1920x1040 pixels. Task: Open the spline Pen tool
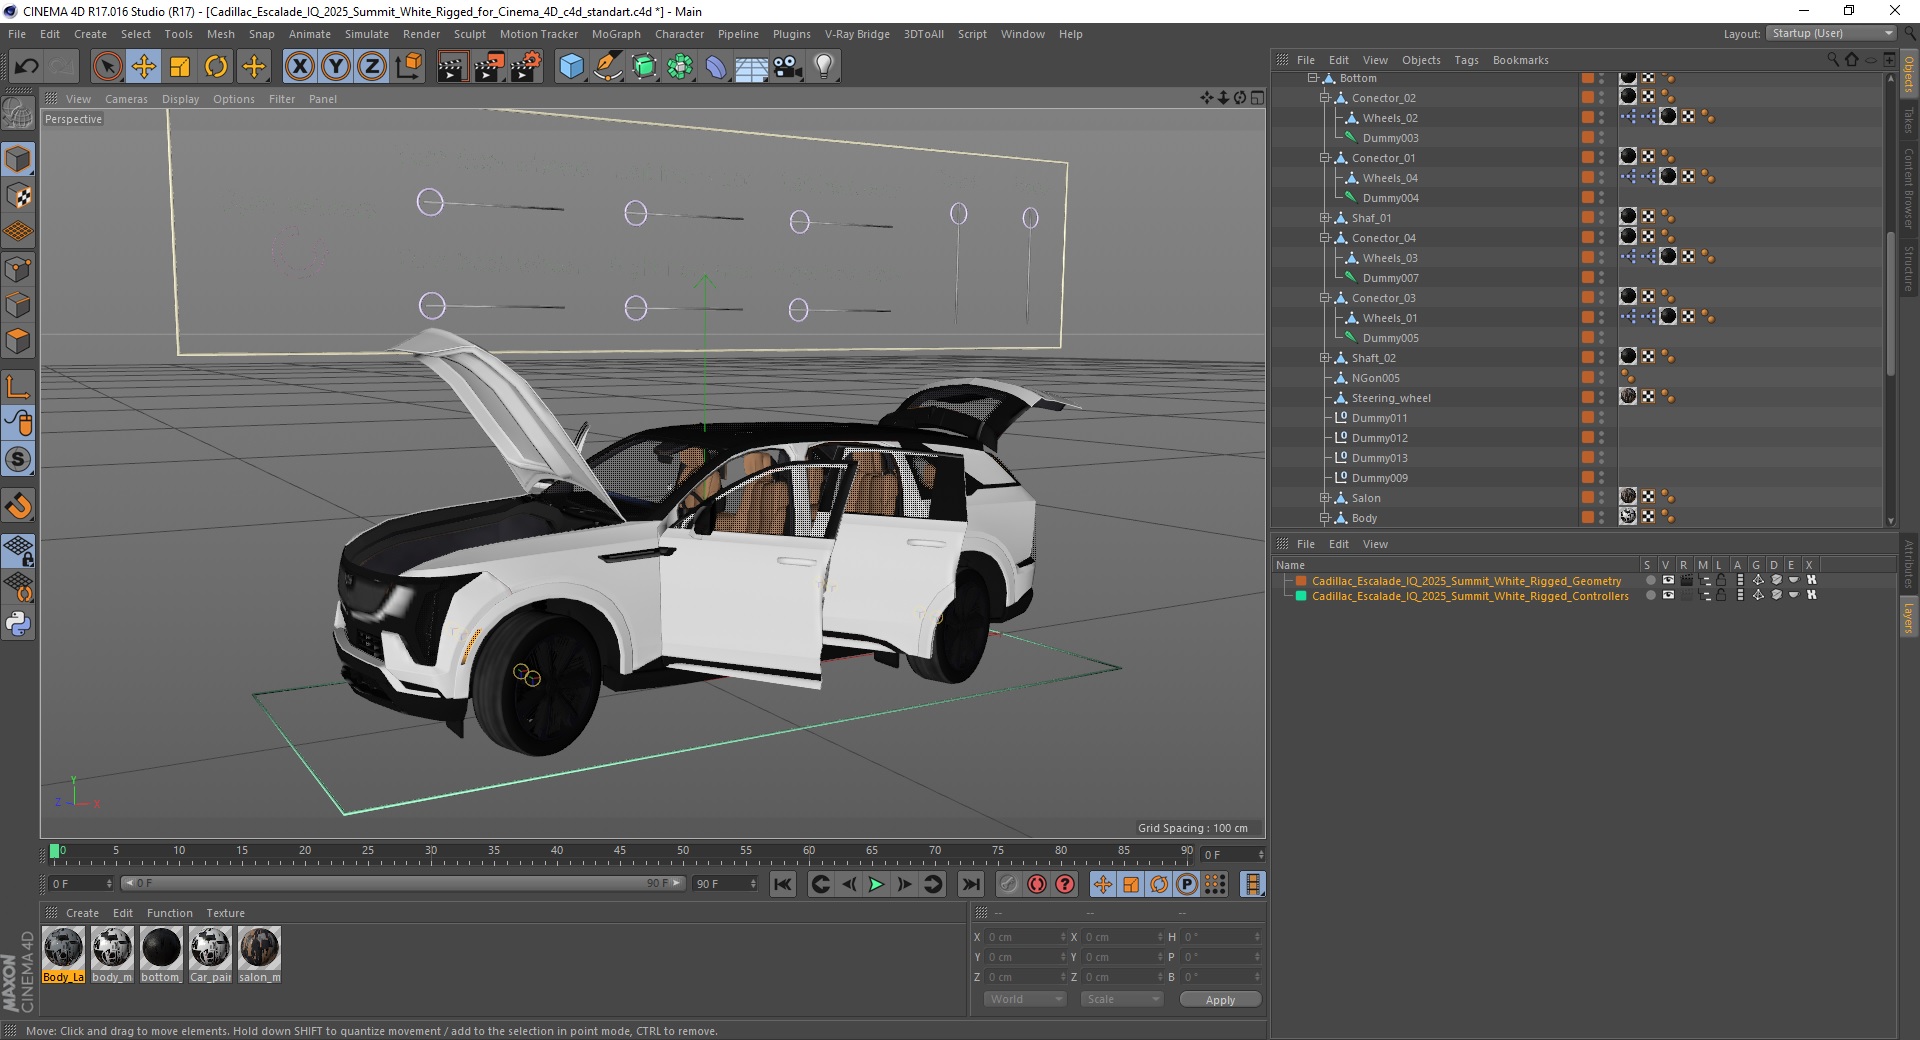607,67
